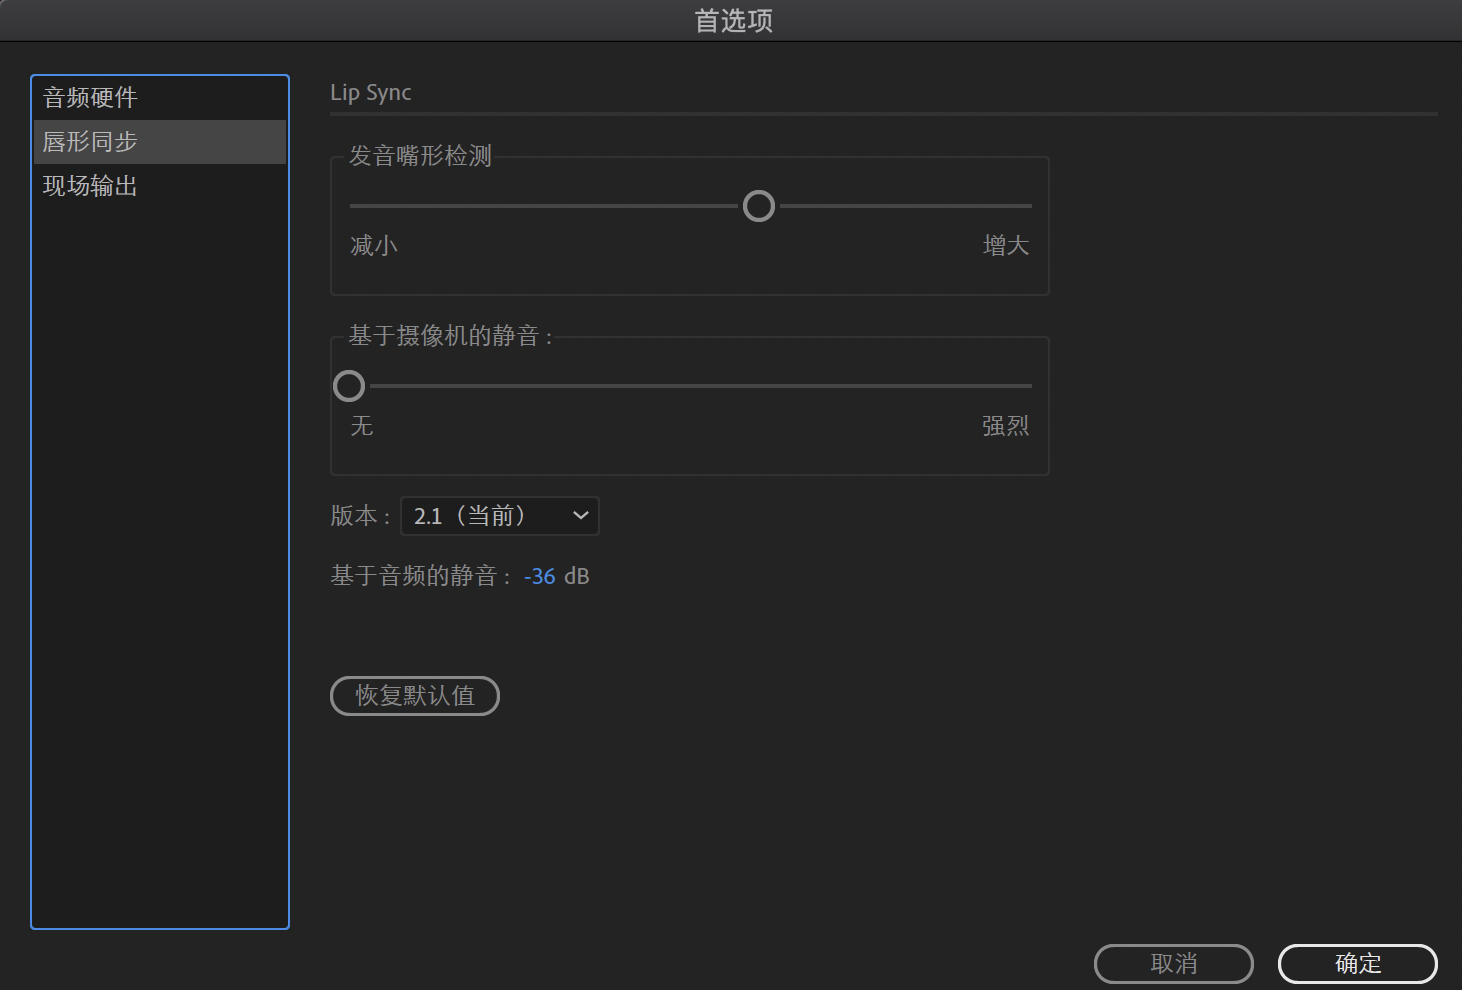Select the 唇形同步 category in sidebar
1462x990 pixels.
tap(90, 142)
